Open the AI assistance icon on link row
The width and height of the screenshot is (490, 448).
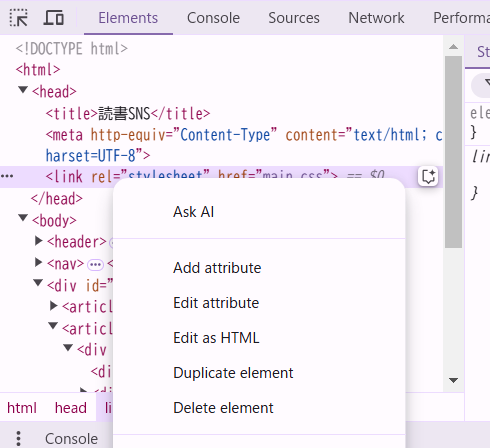(428, 176)
